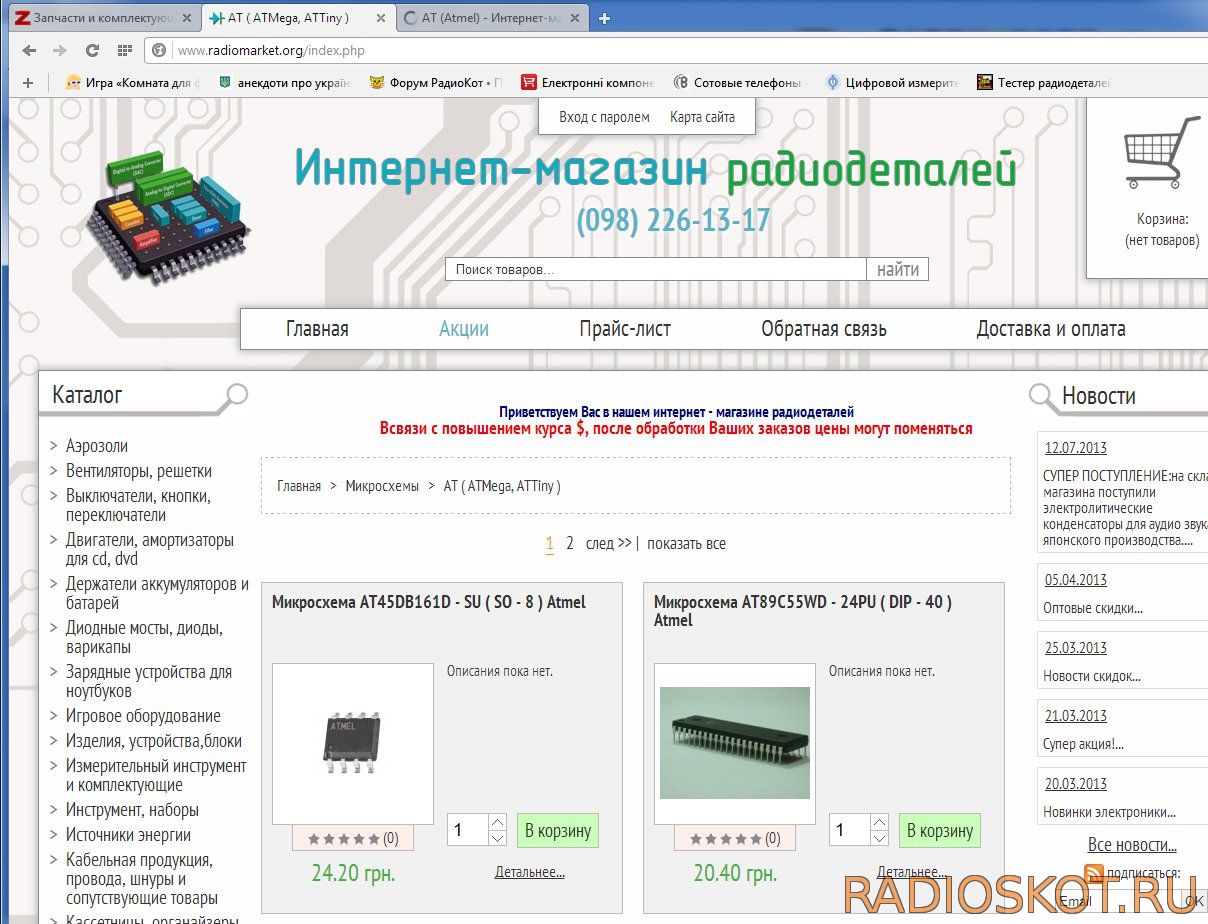Expand the Источники энергии category
This screenshot has height=924, width=1208.
point(128,835)
